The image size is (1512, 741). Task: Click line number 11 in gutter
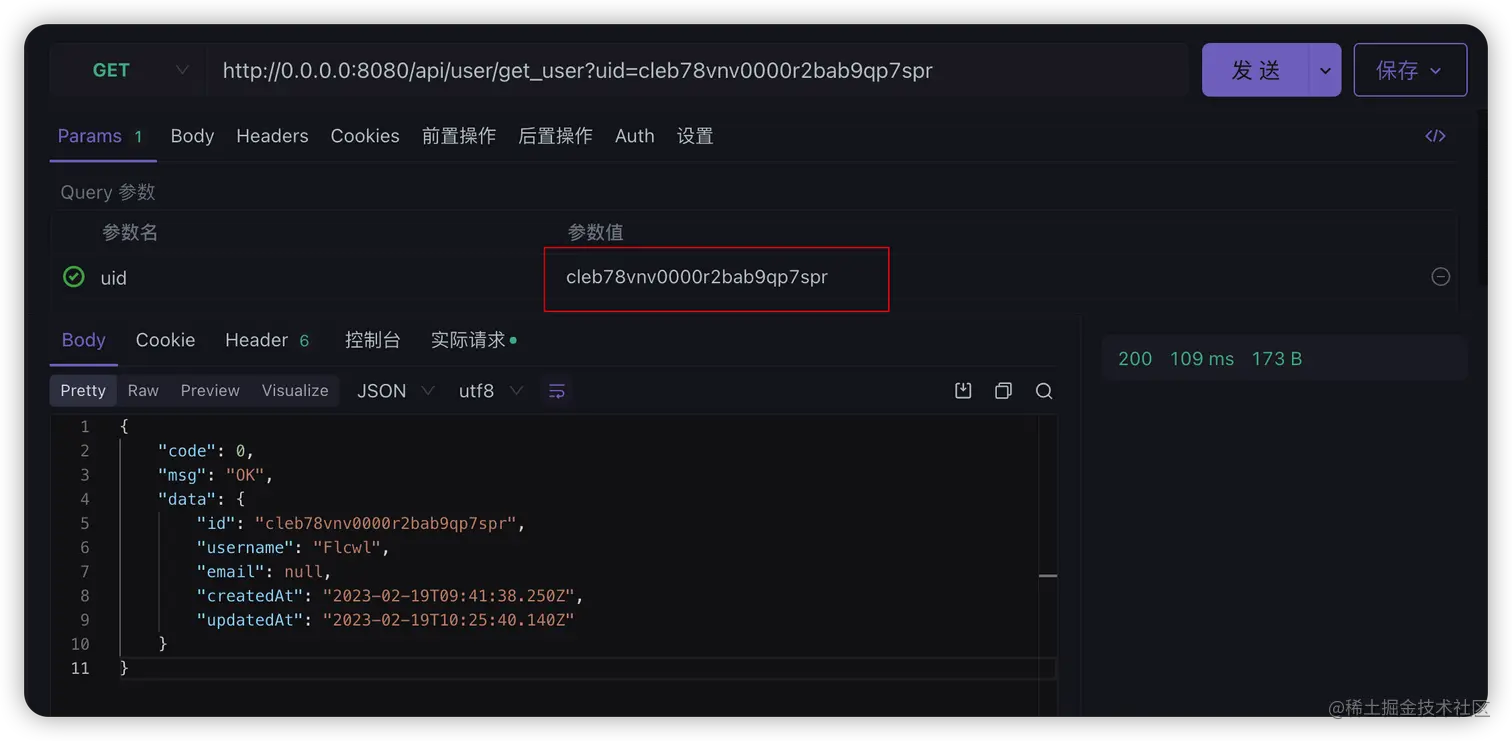point(80,668)
